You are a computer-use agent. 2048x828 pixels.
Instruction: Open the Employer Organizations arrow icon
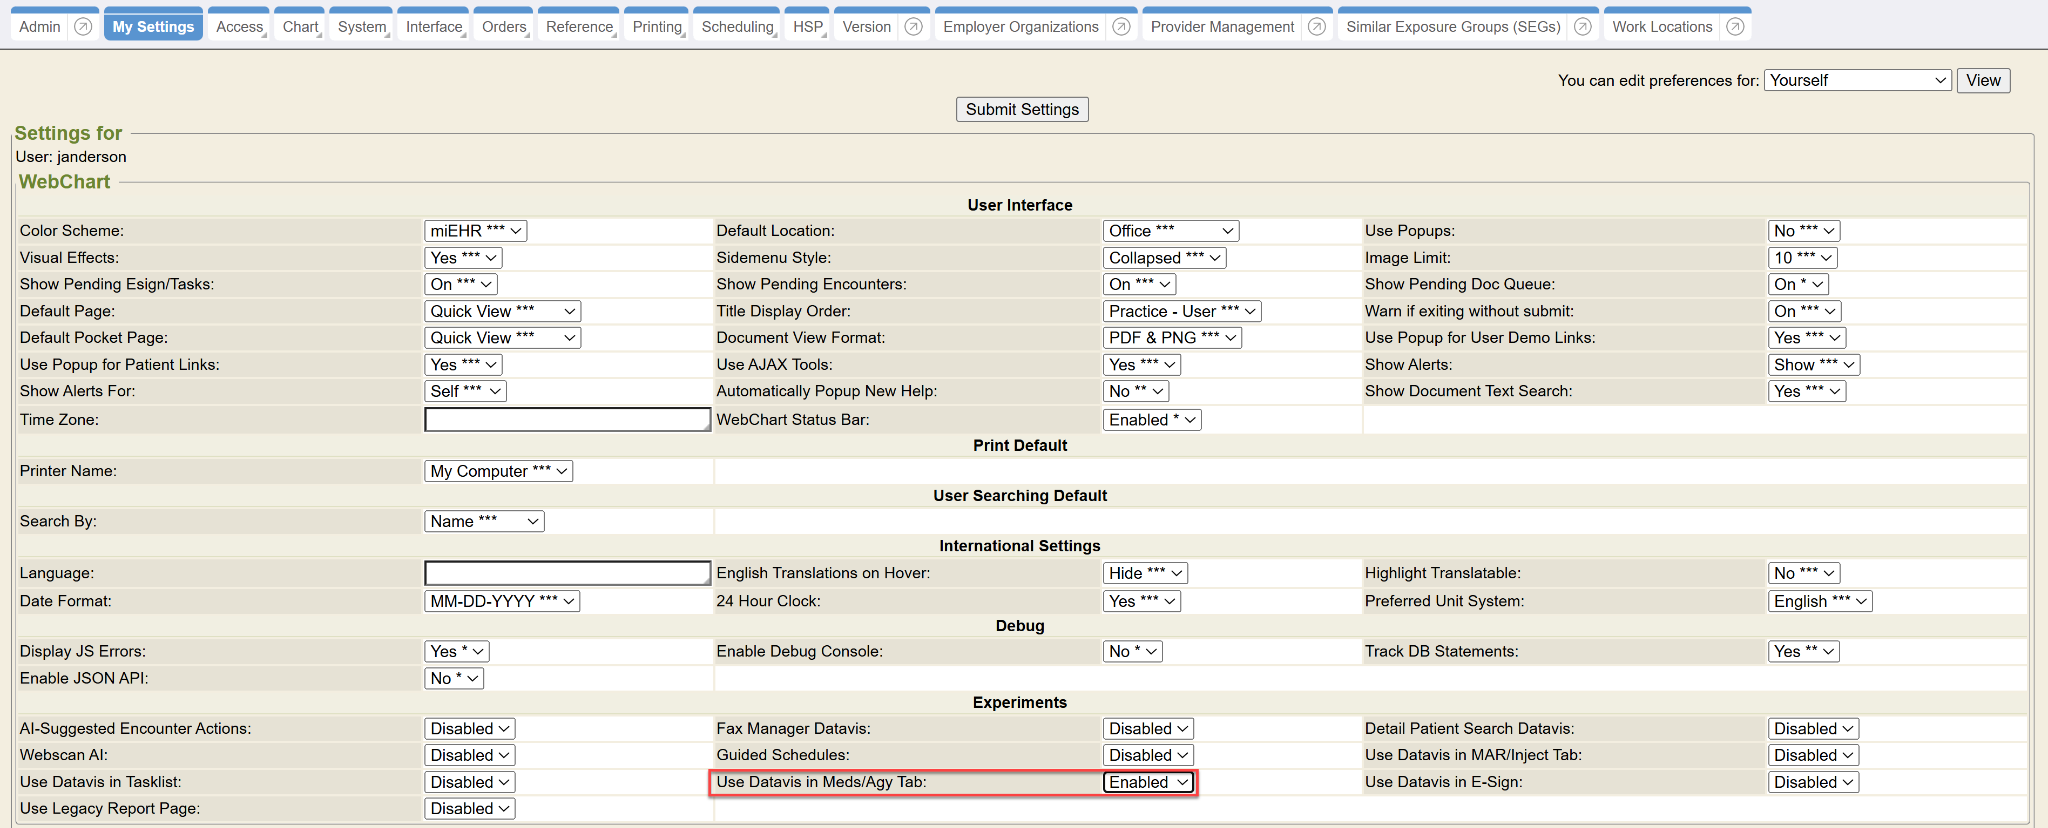[1121, 27]
